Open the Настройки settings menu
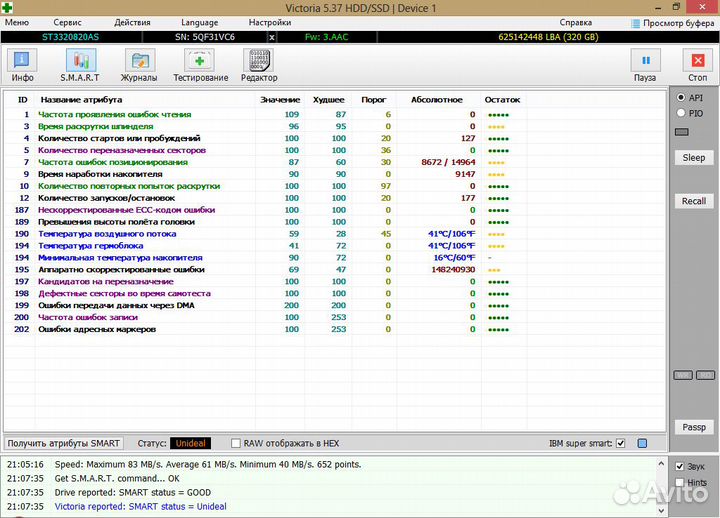Image resolution: width=720 pixels, height=518 pixels. click(x=270, y=22)
